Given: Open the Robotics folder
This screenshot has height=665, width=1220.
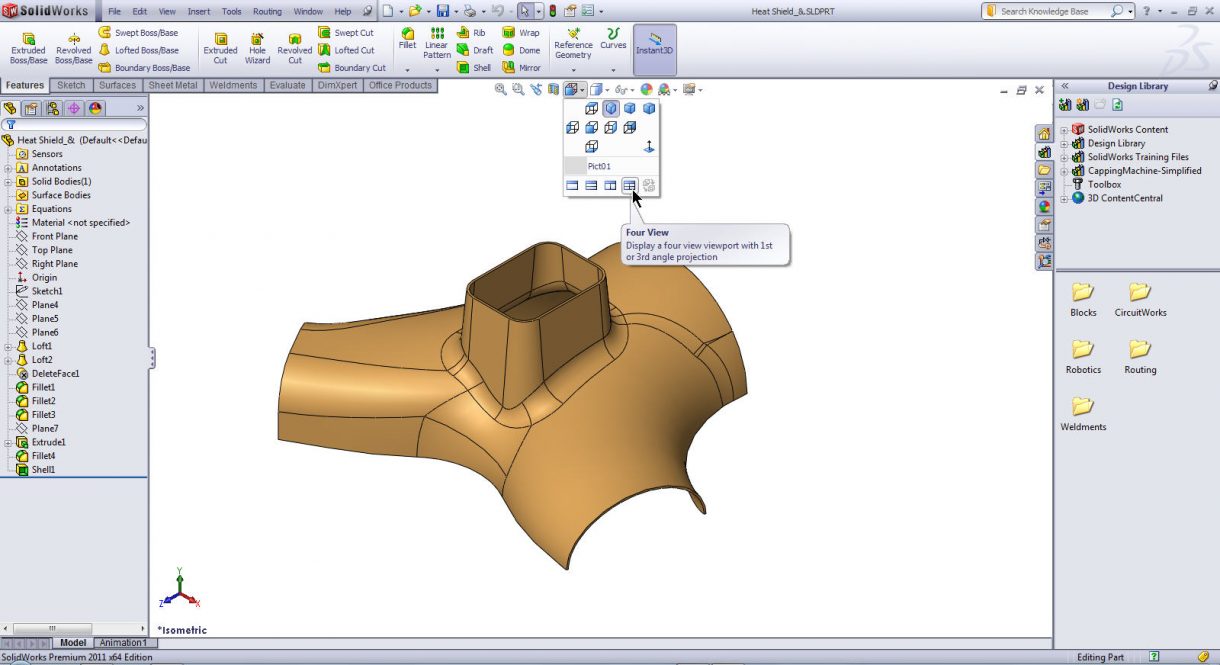Looking at the screenshot, I should [1083, 356].
